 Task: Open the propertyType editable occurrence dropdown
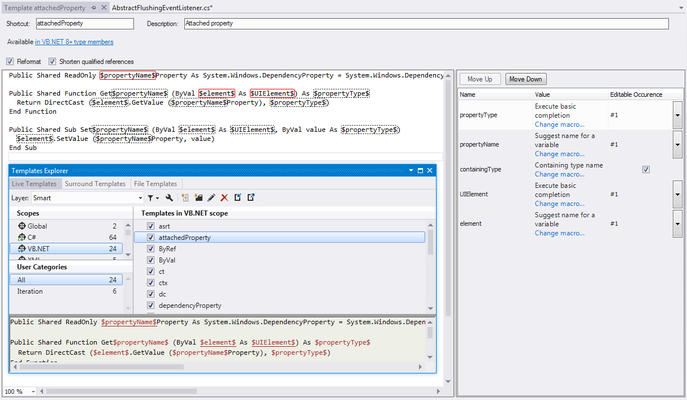(x=677, y=115)
